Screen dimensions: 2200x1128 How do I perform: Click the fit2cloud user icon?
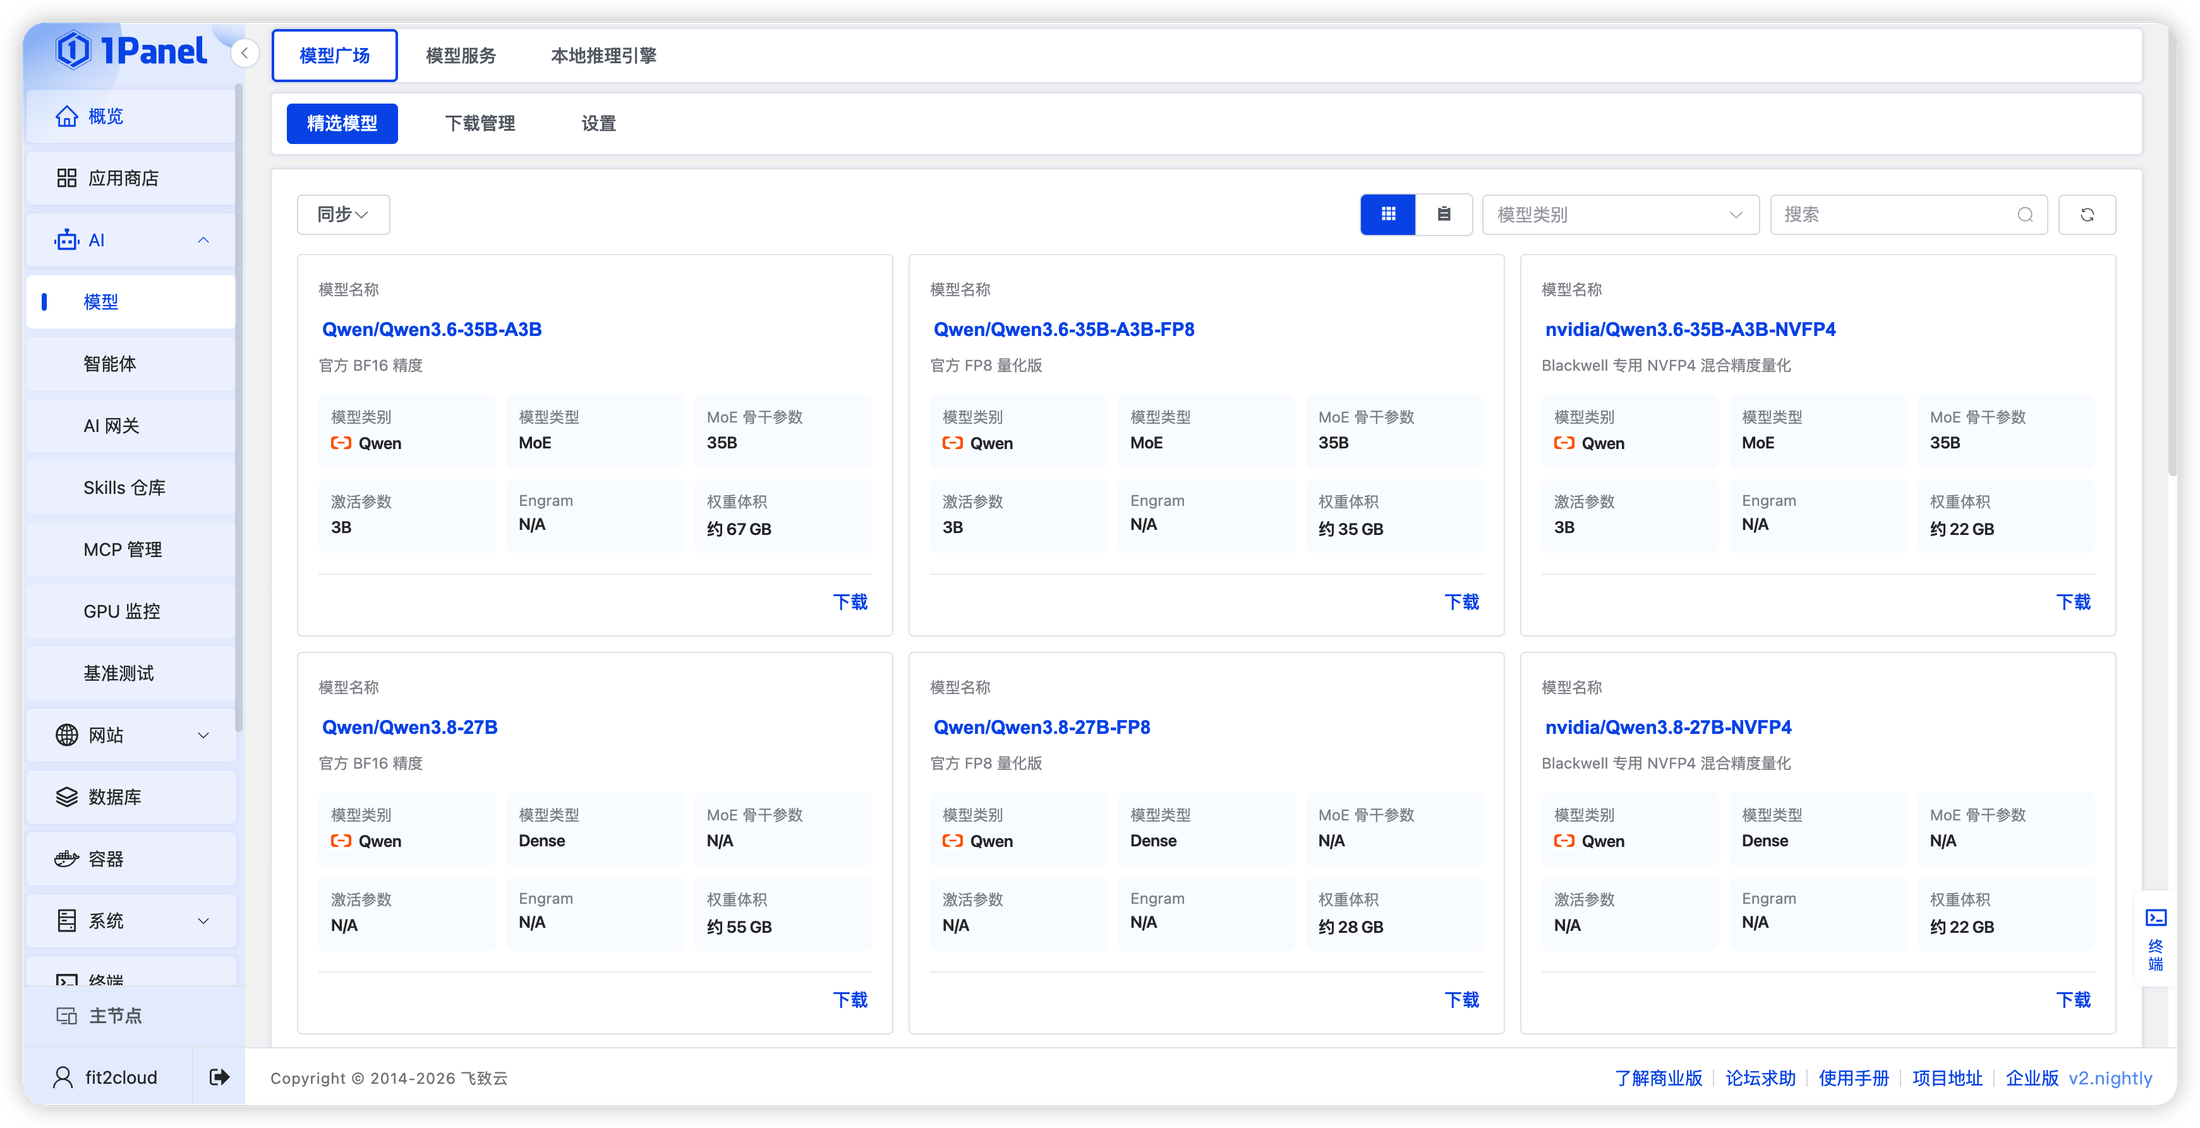point(63,1077)
